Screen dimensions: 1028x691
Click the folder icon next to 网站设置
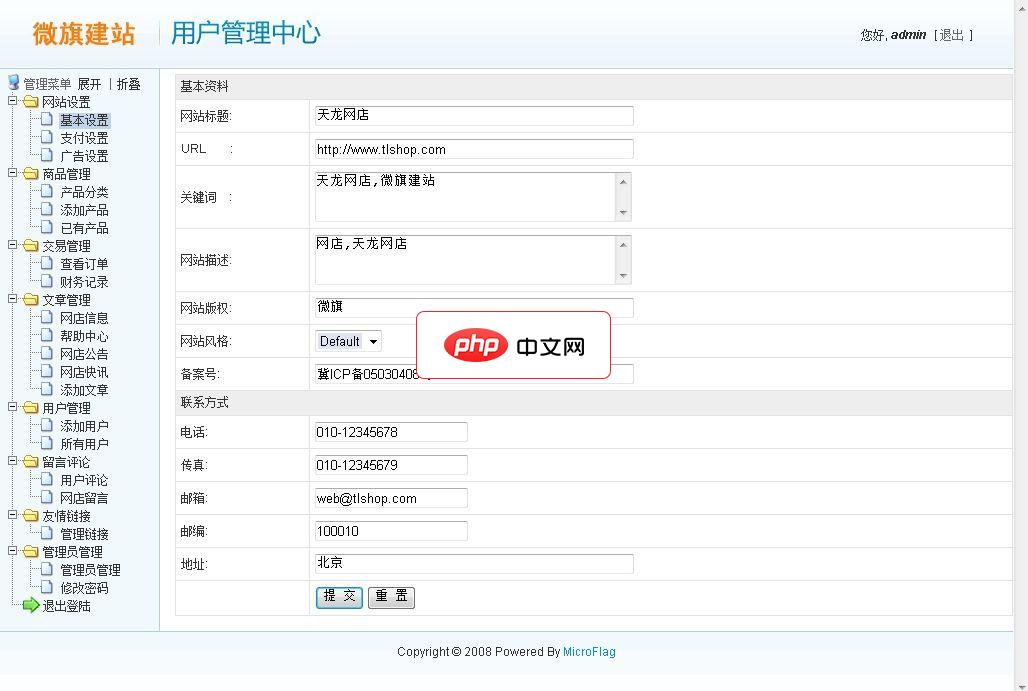(31, 101)
